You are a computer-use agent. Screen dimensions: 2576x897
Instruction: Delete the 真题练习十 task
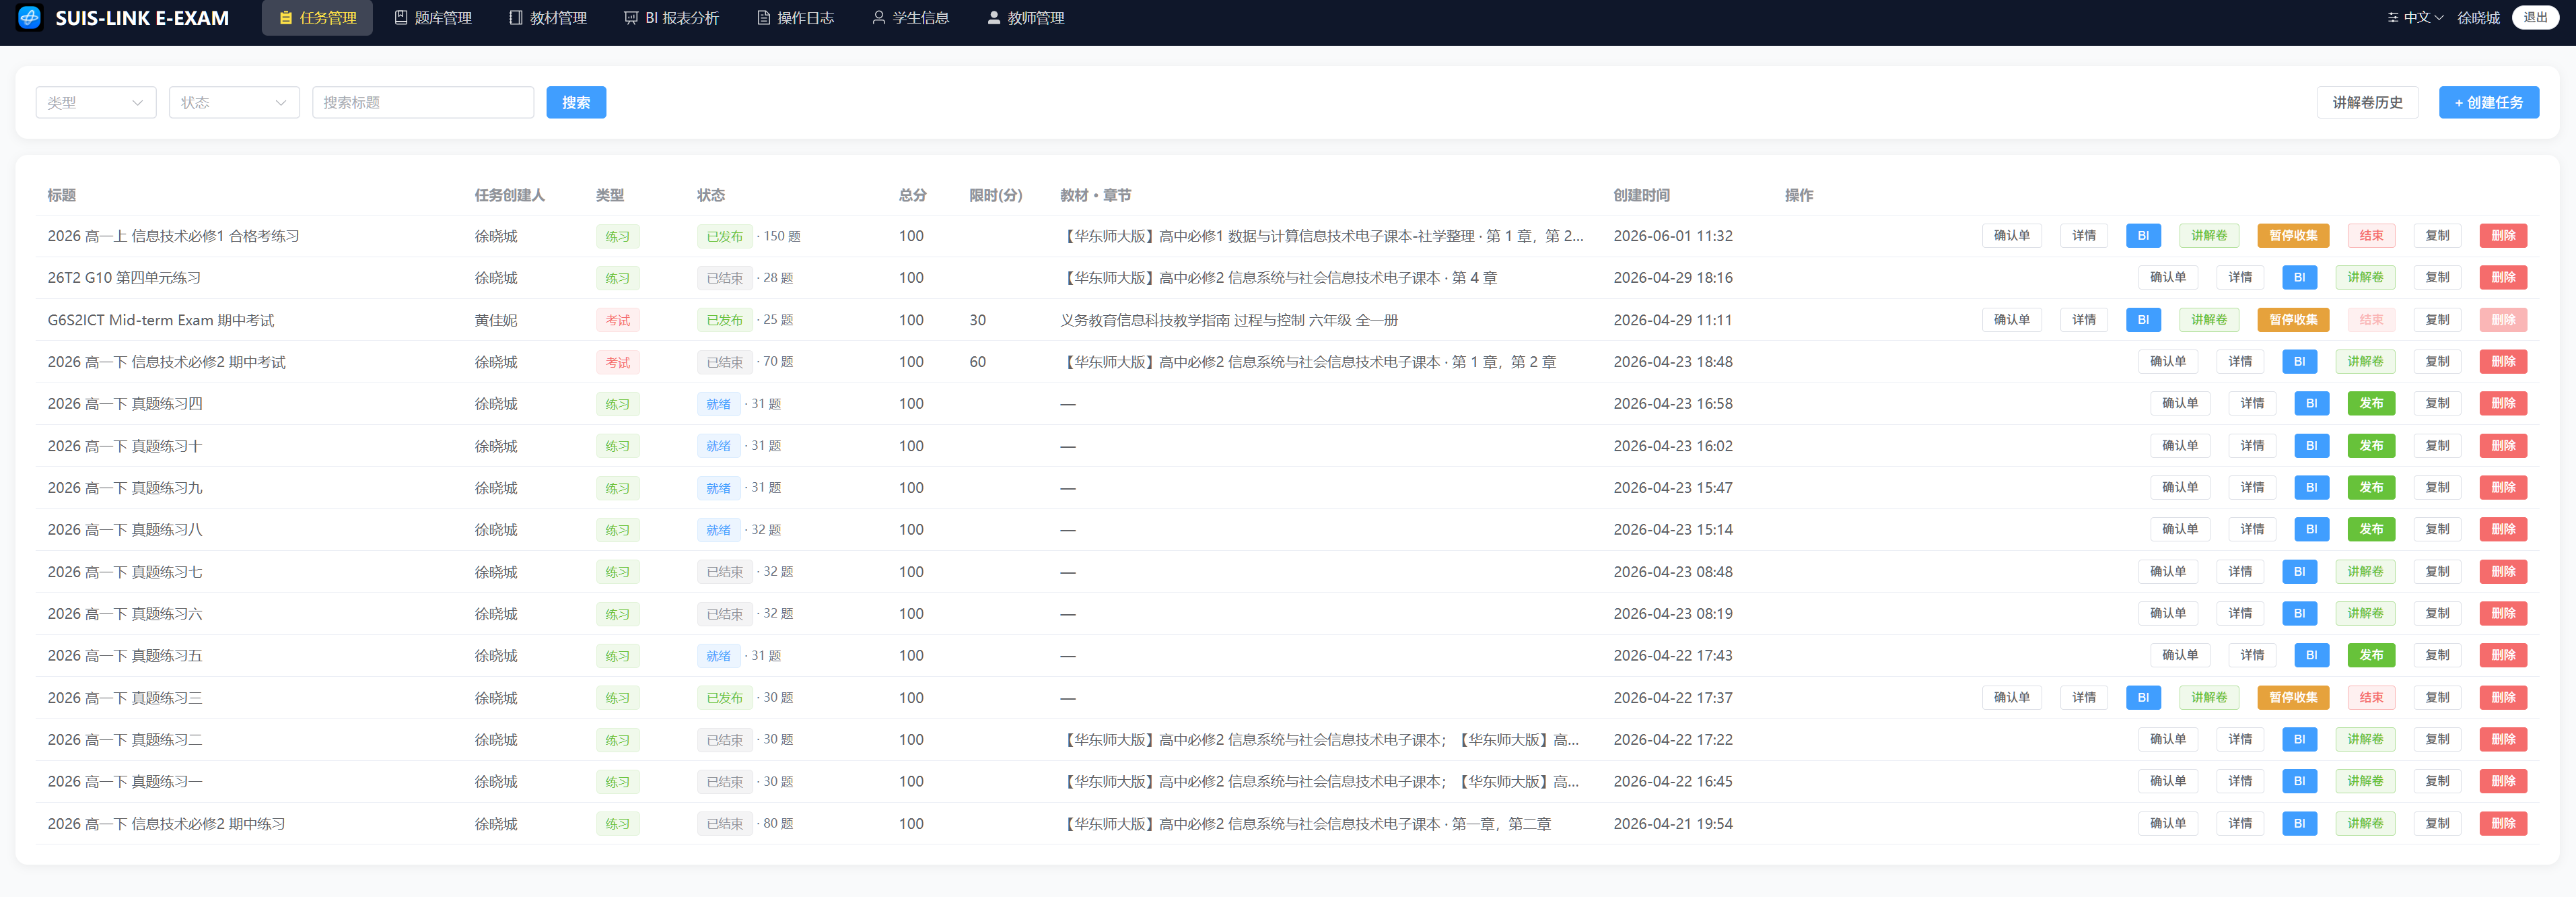[x=2503, y=446]
